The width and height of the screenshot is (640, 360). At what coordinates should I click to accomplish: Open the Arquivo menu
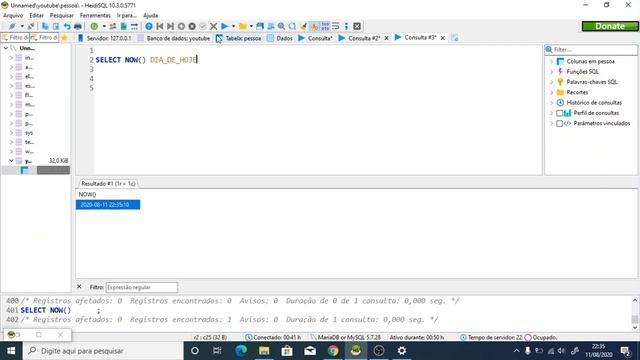(13, 16)
